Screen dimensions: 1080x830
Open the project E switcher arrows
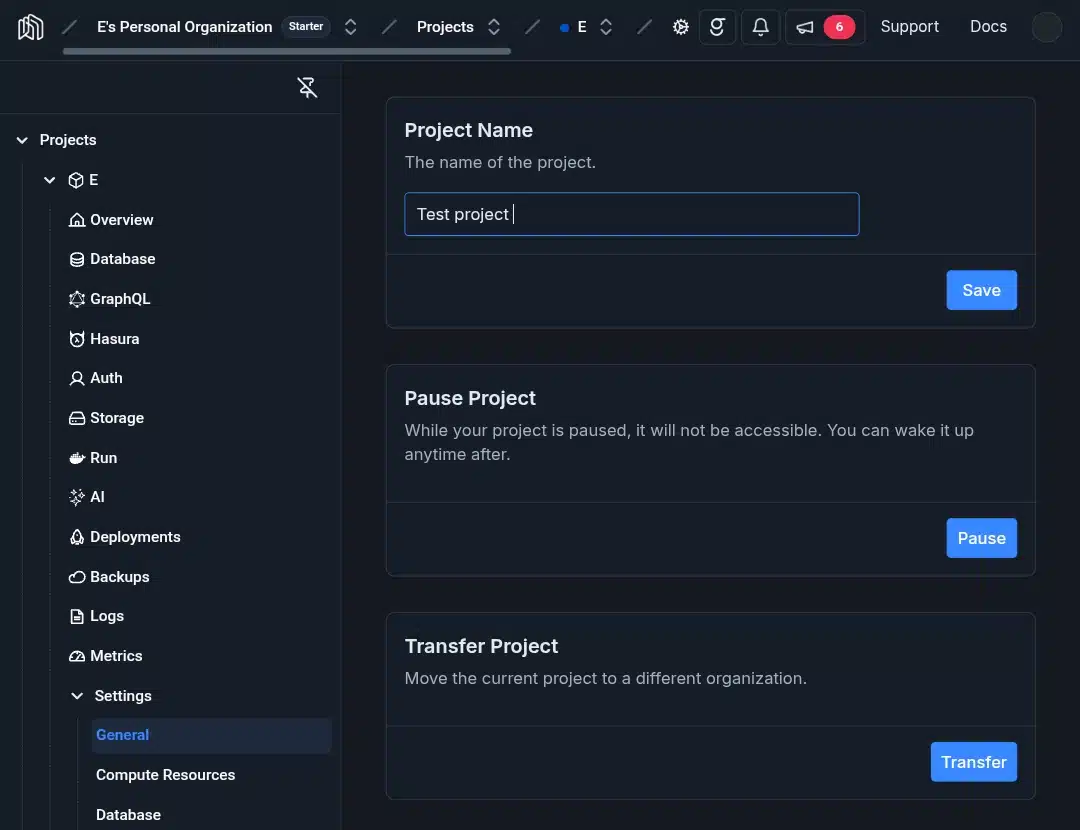coord(606,27)
